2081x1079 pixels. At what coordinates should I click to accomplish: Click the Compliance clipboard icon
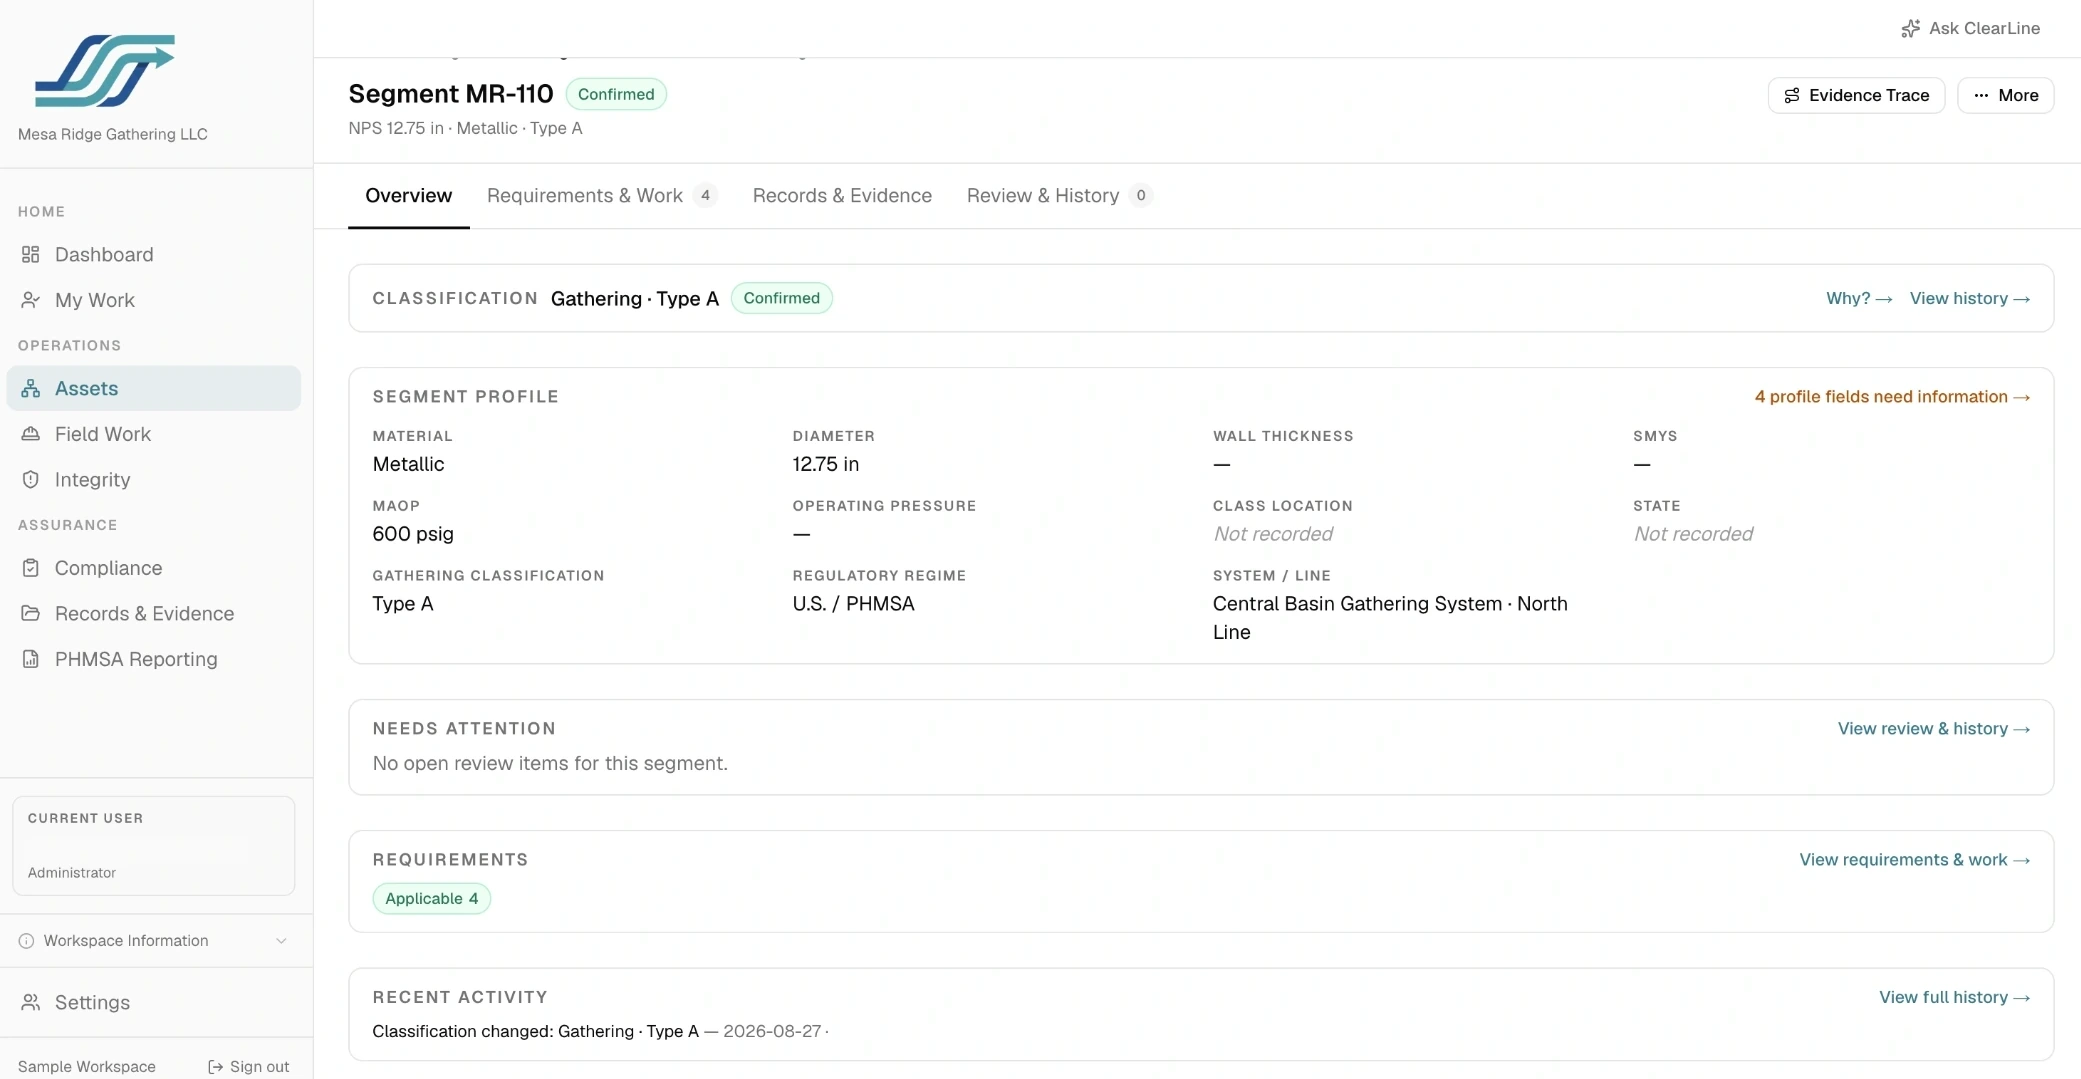31,568
